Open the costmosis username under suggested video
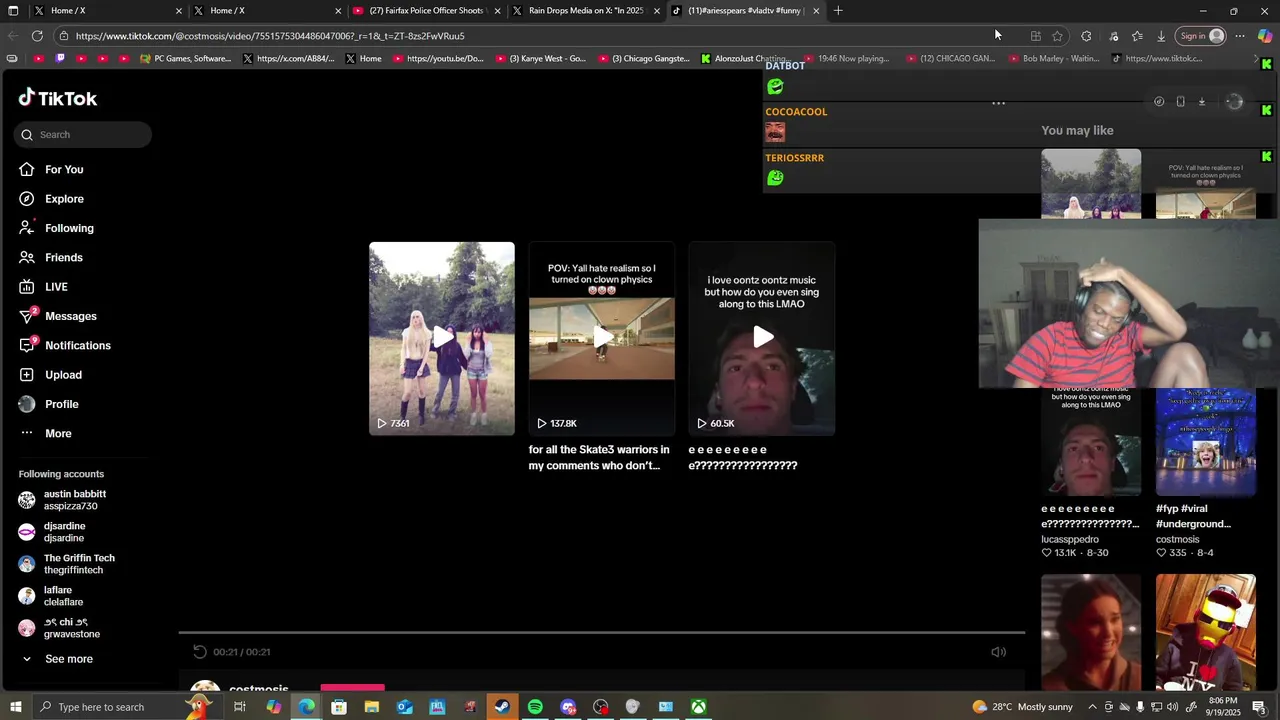 click(1177, 539)
